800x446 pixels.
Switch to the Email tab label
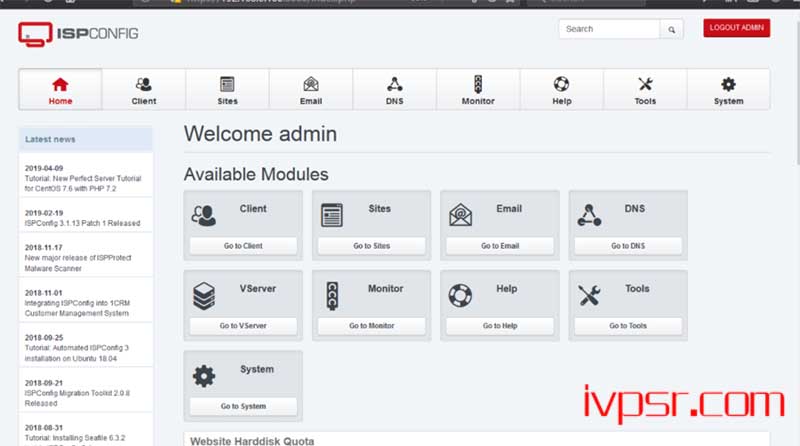311,101
